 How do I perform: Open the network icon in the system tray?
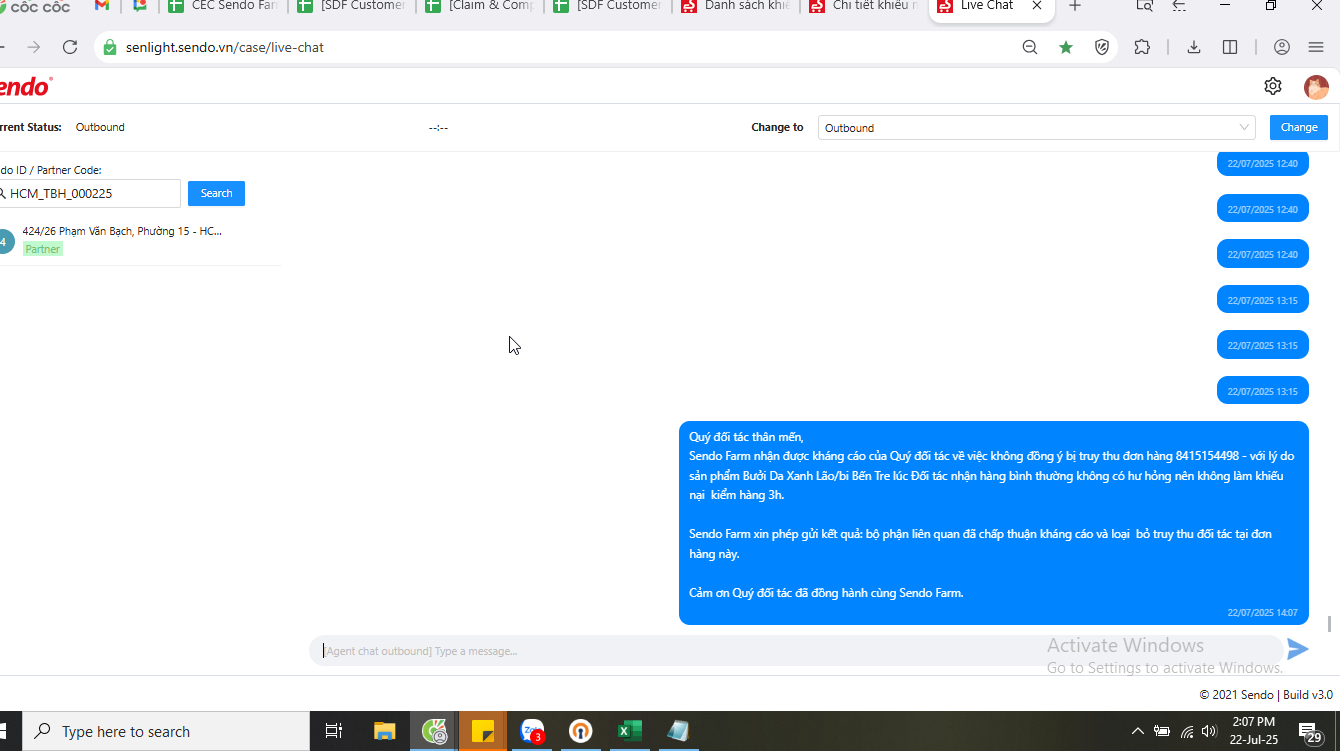1187,731
